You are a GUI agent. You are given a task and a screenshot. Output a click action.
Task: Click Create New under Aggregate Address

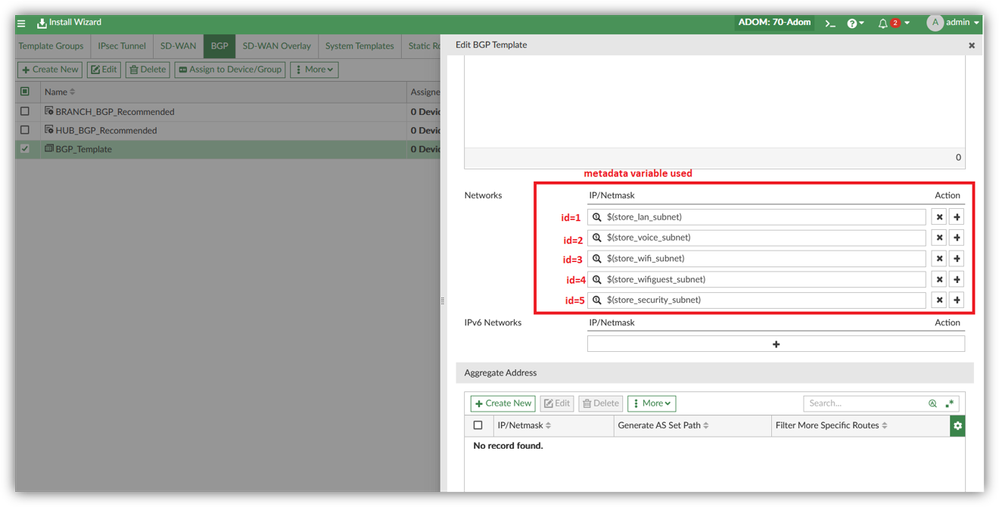[503, 403]
